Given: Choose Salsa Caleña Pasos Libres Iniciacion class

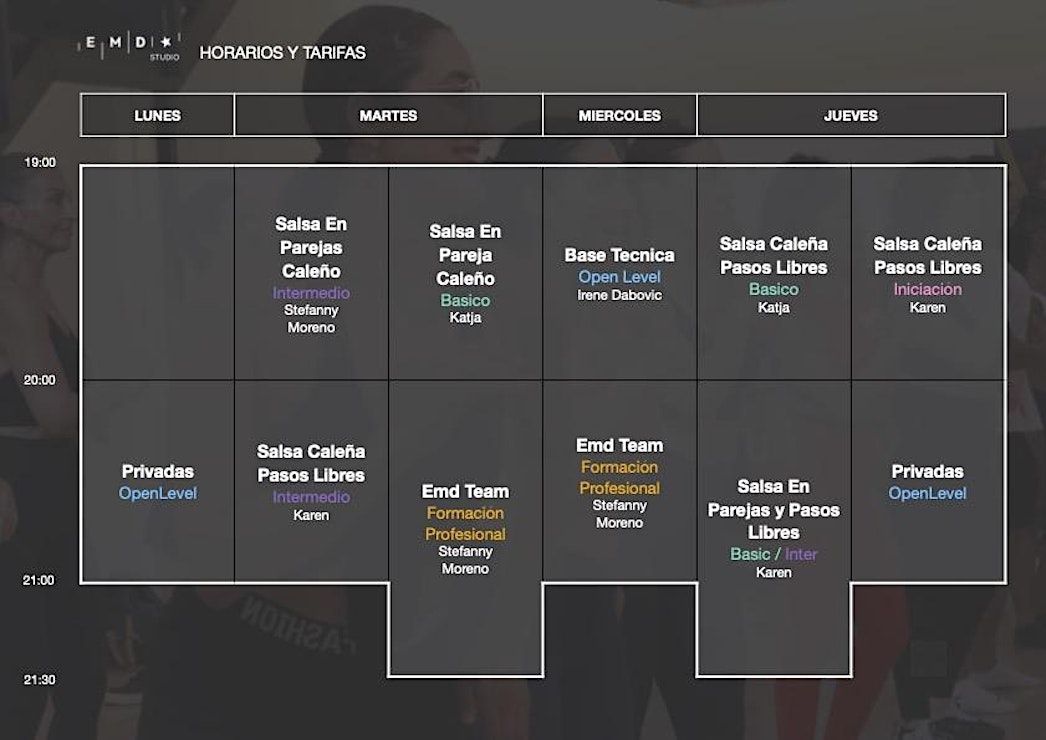Looking at the screenshot, I should coord(927,273).
